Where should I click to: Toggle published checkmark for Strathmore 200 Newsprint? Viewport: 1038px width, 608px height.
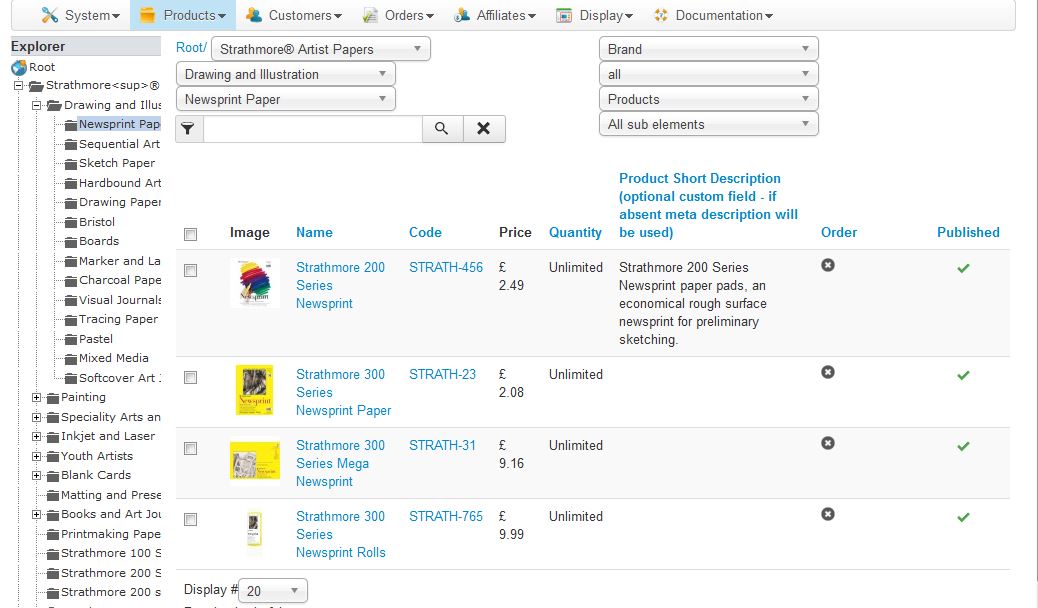[x=963, y=268]
